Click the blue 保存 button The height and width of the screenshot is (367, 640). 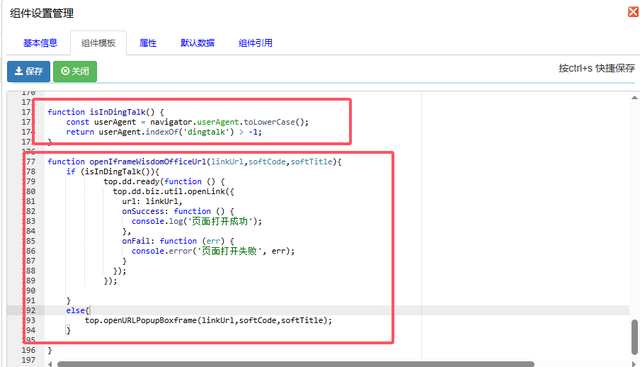pos(29,71)
